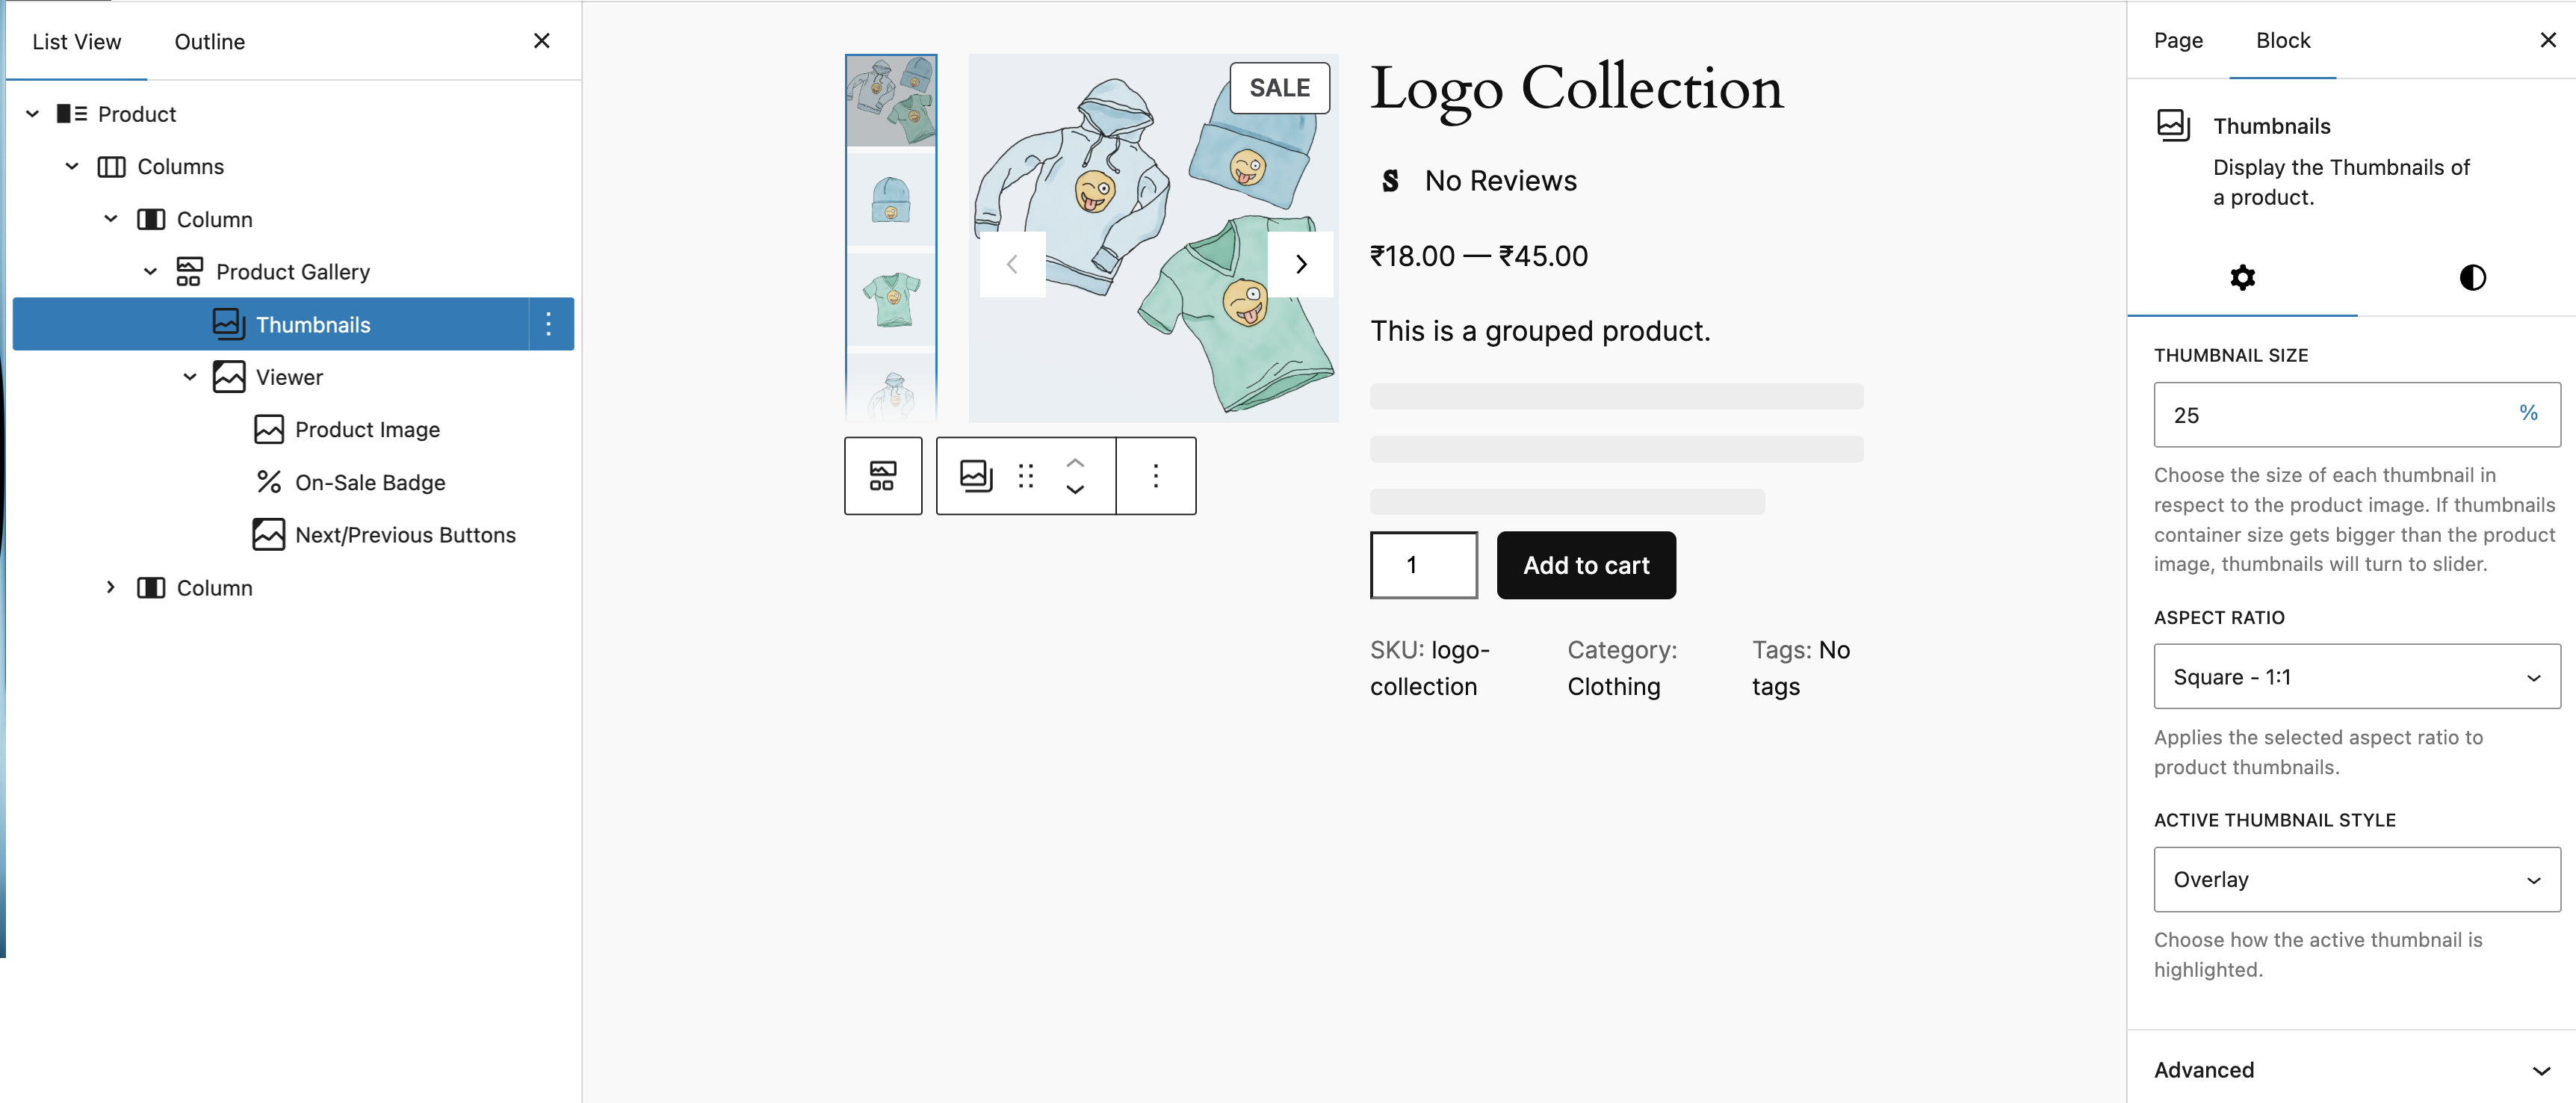Collapse the Viewer block in List View
Viewport: 2576px width, 1103px height.
[x=190, y=377]
